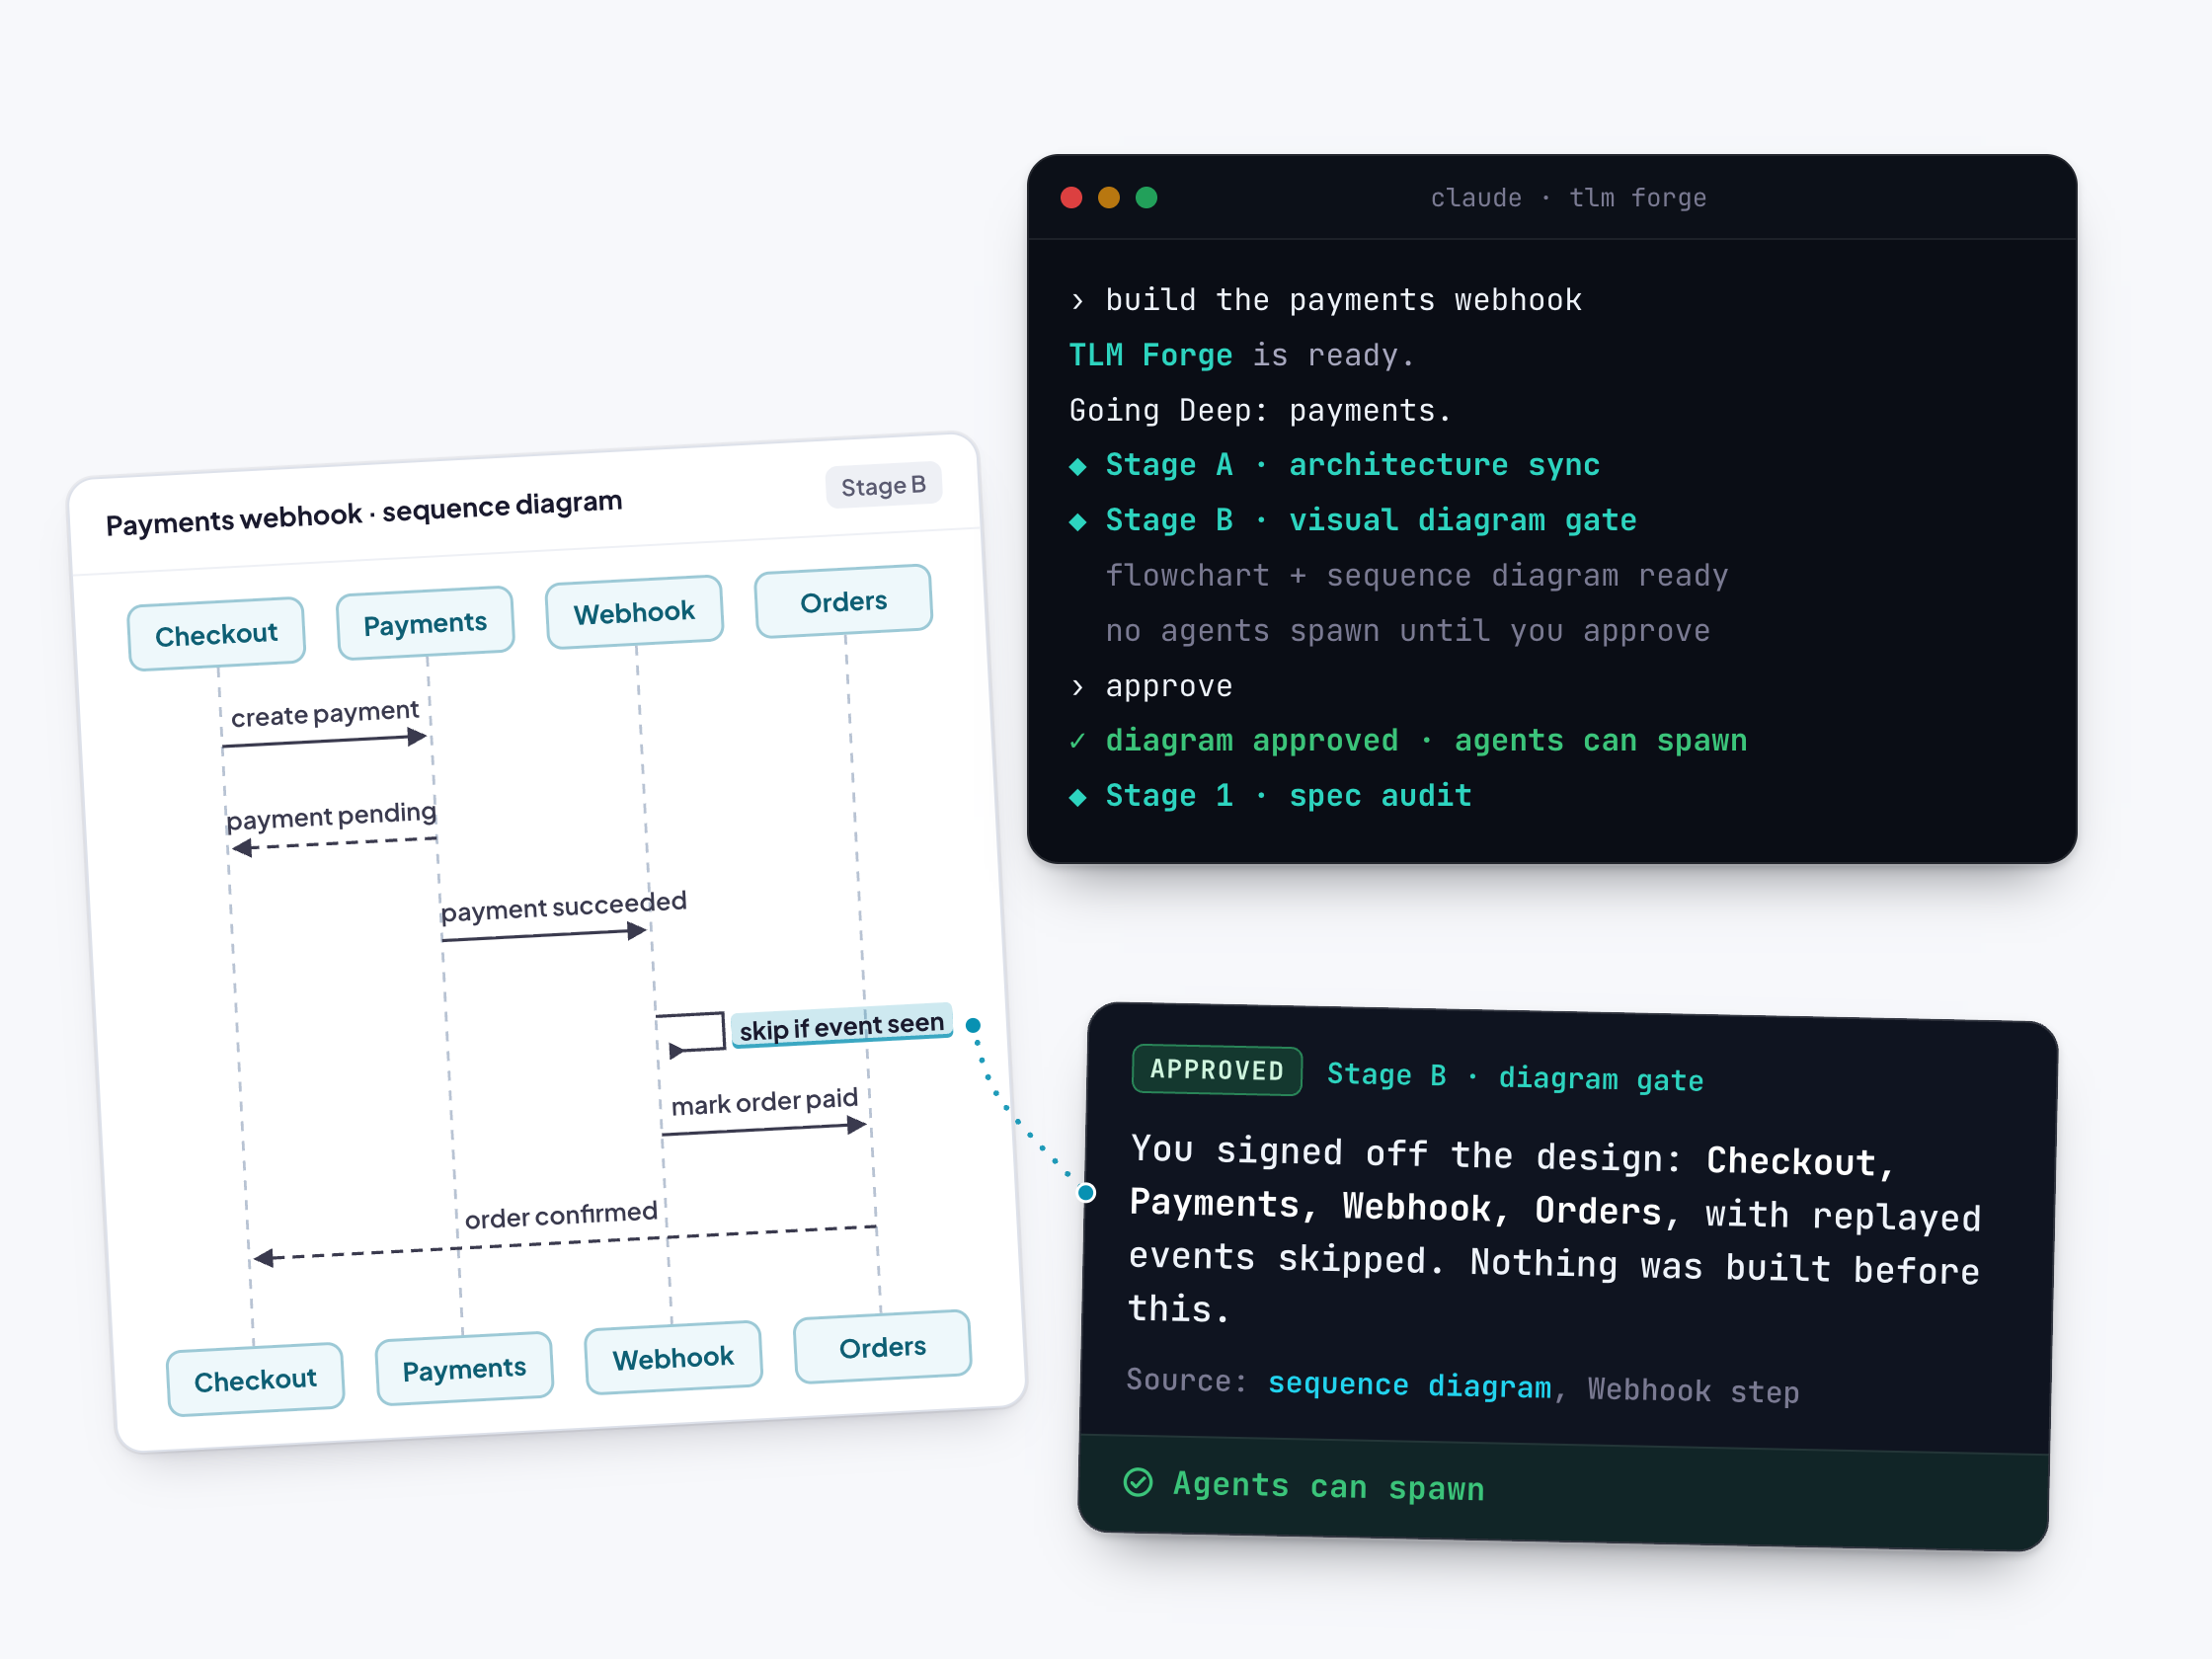
Task: Select the top Payments participant box
Action: pyautogui.click(x=425, y=623)
